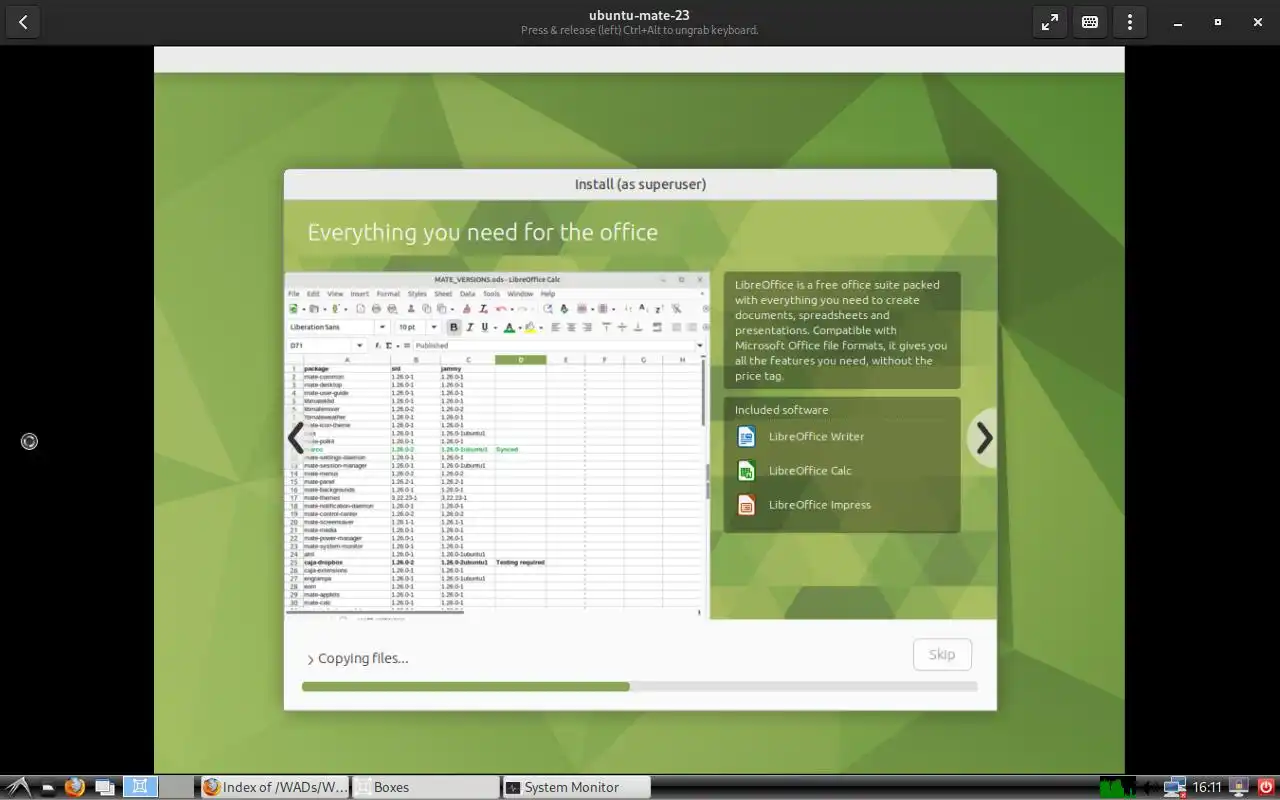The width and height of the screenshot is (1280, 800).
Task: Click the green system load graph
Action: tap(1117, 787)
